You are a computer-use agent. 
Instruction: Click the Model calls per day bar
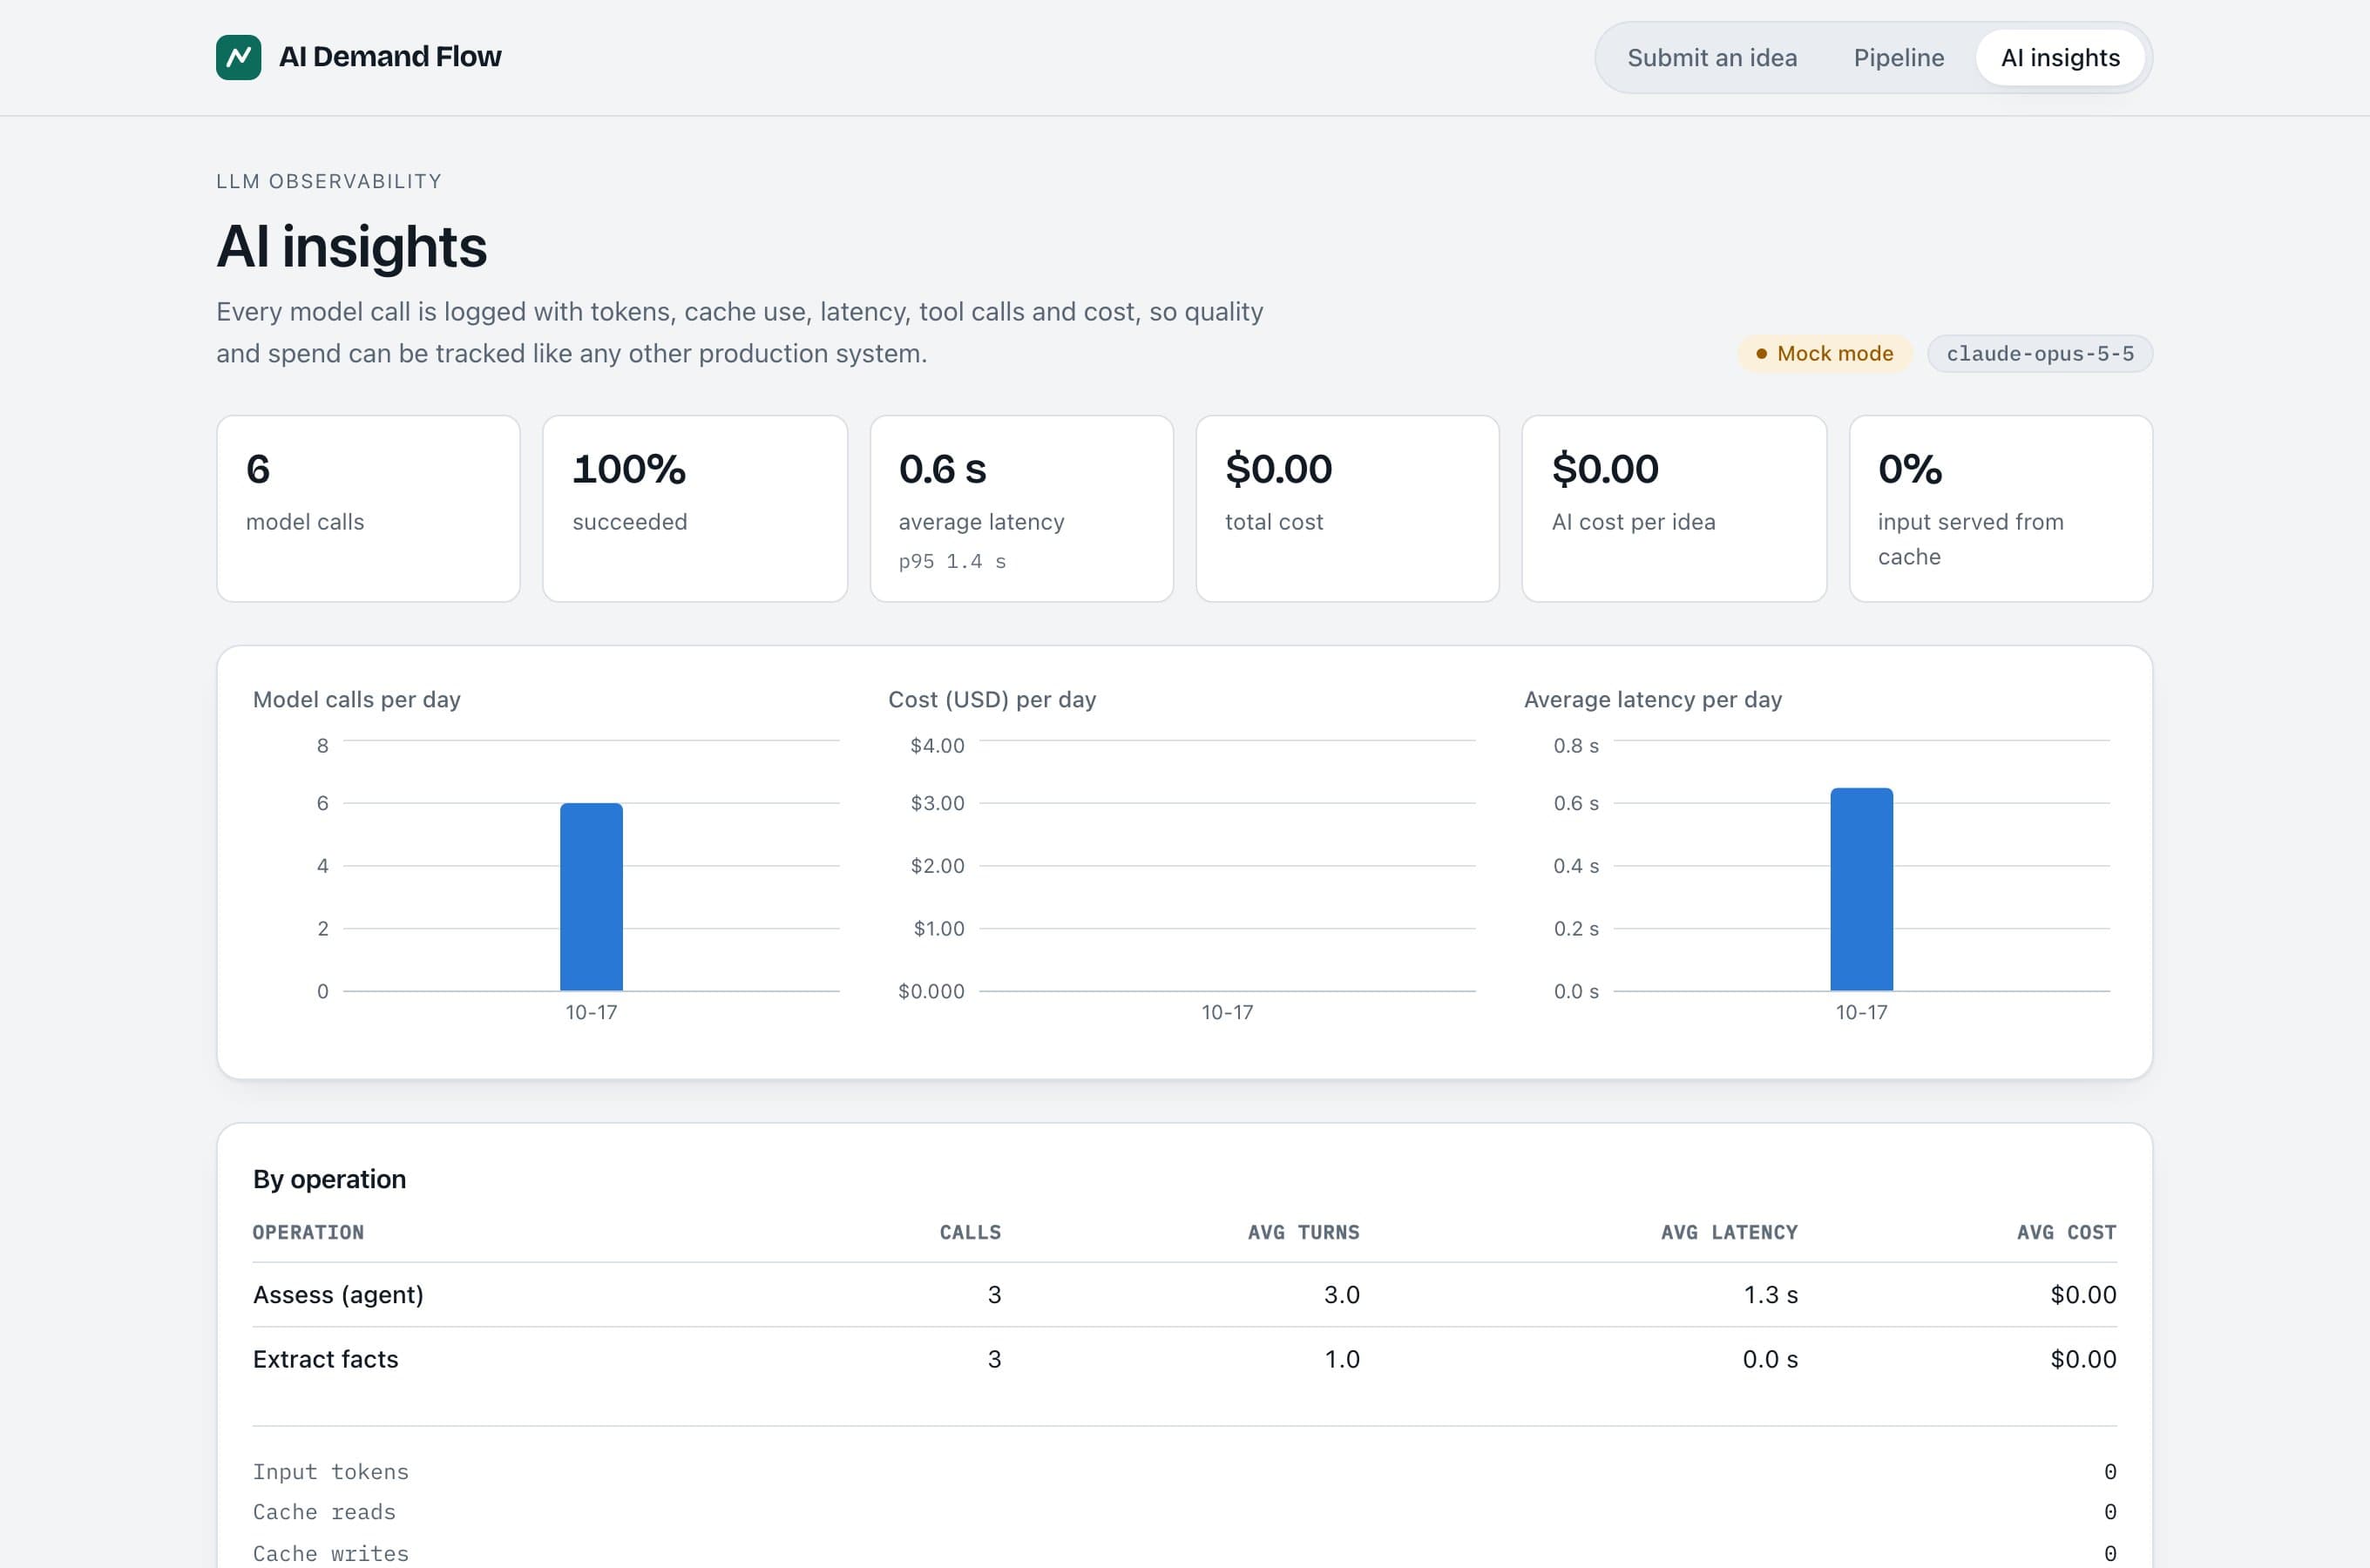click(x=591, y=896)
